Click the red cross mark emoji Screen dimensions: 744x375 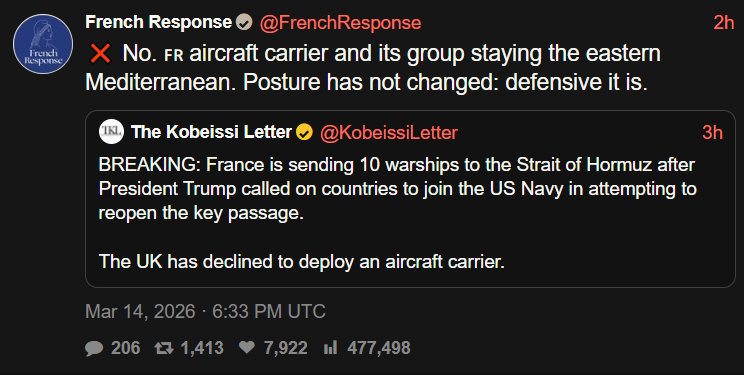100,54
